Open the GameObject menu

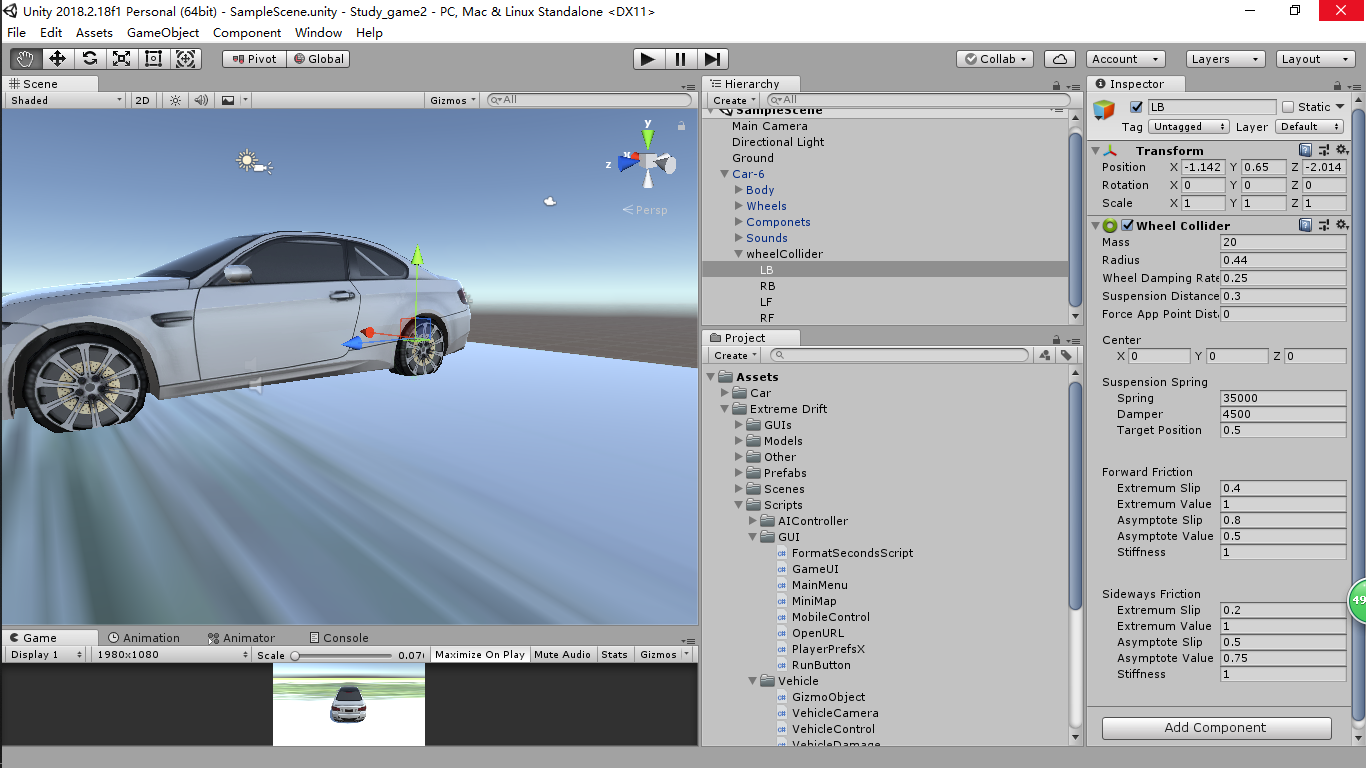pyautogui.click(x=163, y=32)
